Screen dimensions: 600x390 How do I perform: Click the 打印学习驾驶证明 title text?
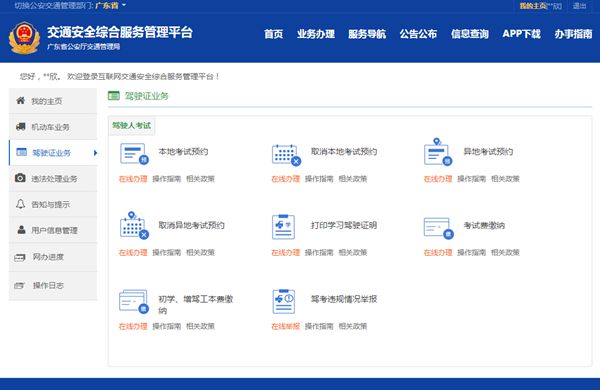pyautogui.click(x=344, y=225)
